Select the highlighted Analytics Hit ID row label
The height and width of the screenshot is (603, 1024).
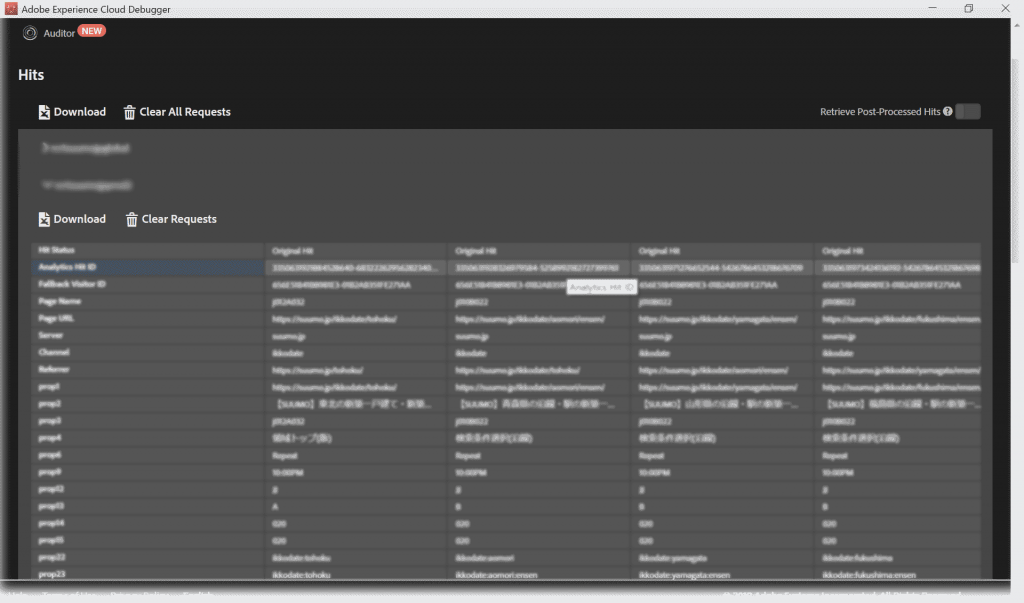coord(67,267)
